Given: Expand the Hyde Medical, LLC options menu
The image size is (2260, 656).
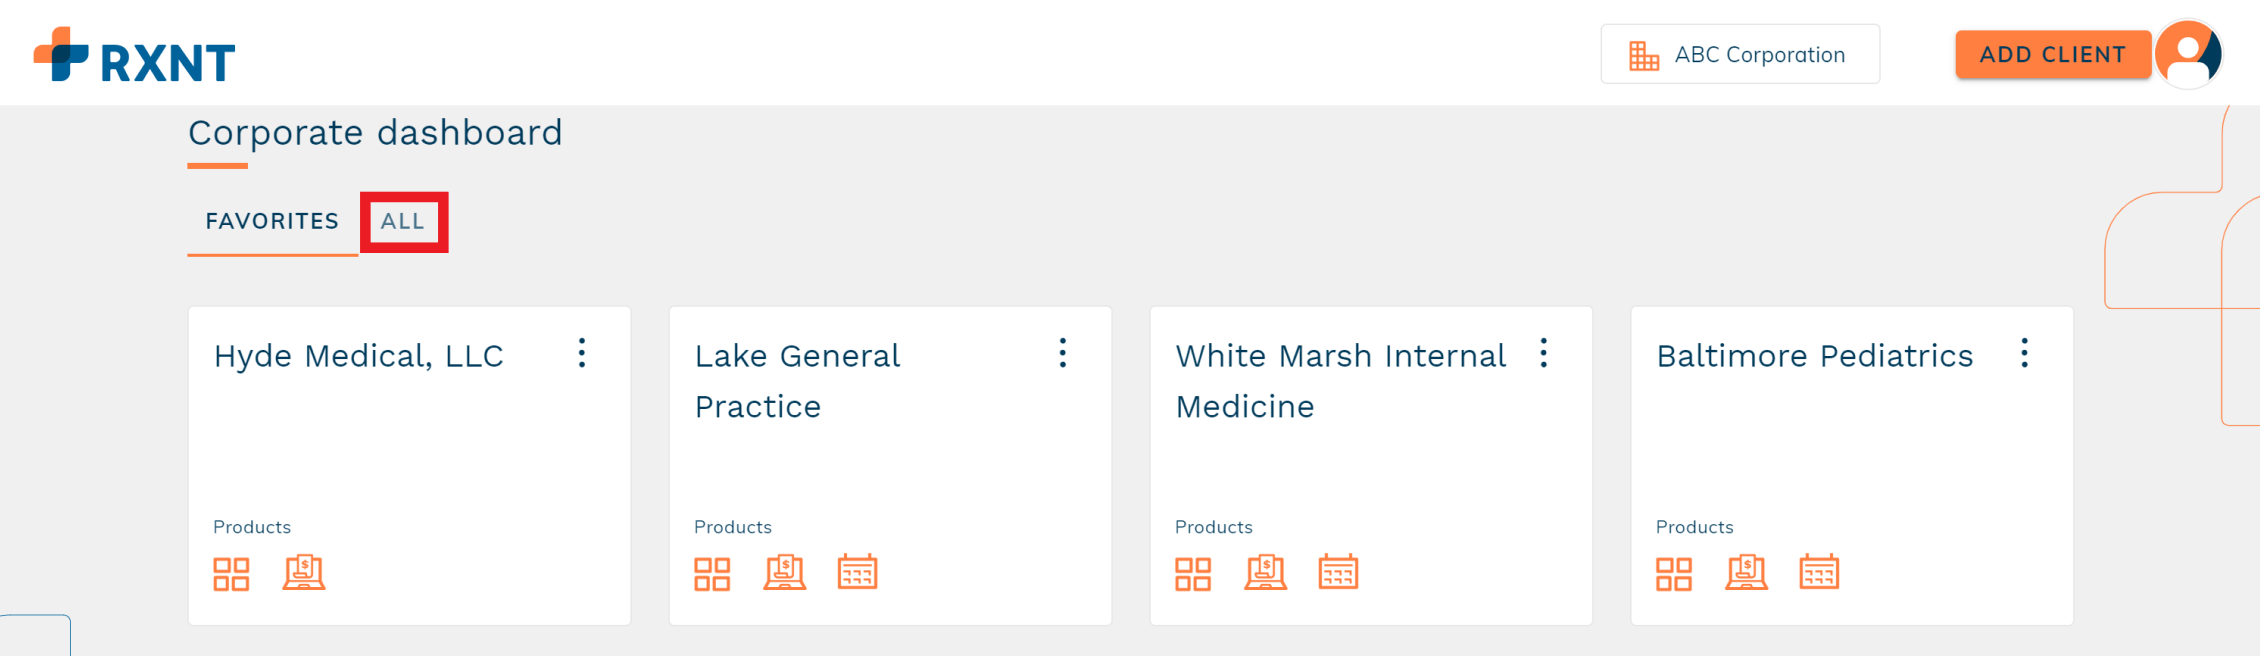Looking at the screenshot, I should click(582, 353).
